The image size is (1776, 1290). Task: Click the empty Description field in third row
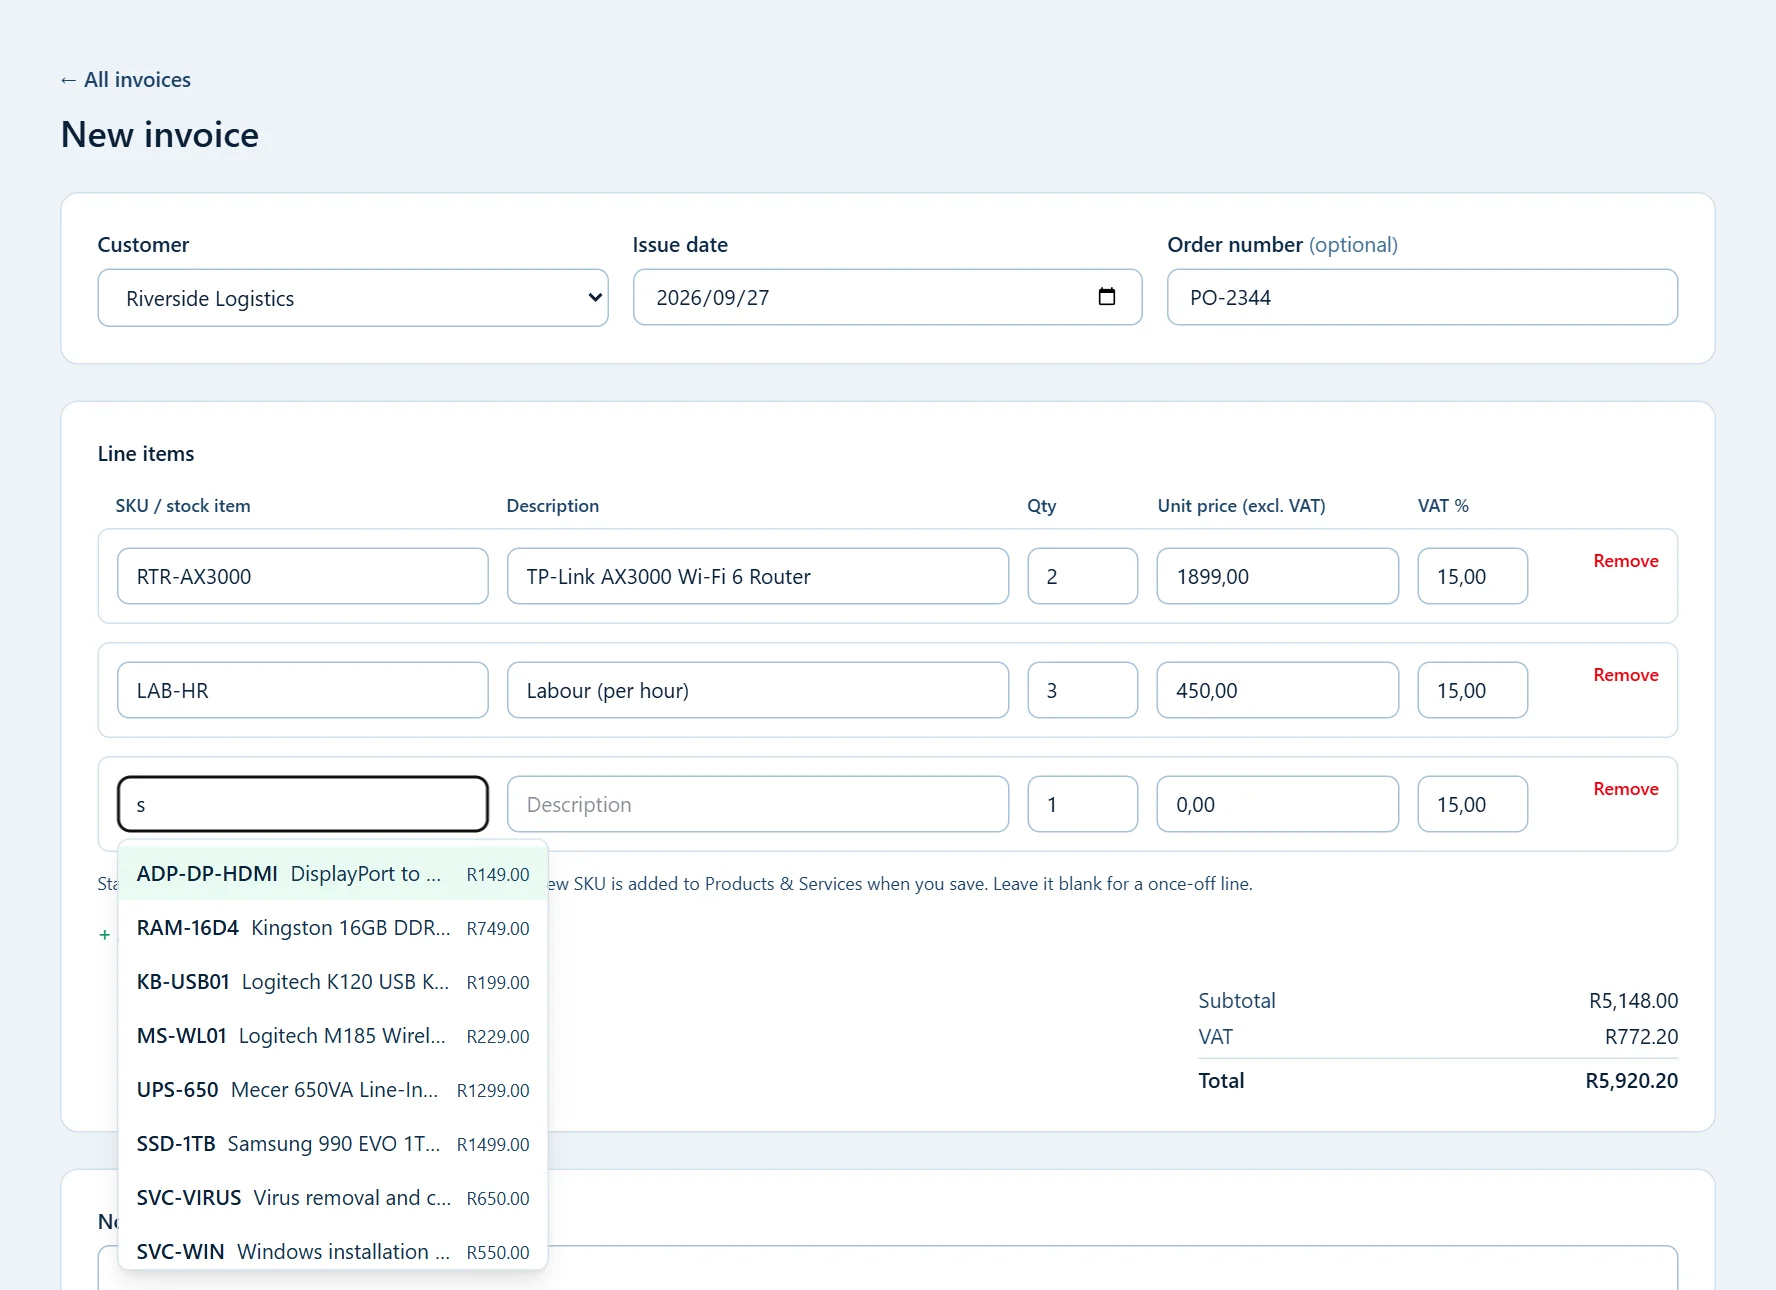(x=758, y=804)
